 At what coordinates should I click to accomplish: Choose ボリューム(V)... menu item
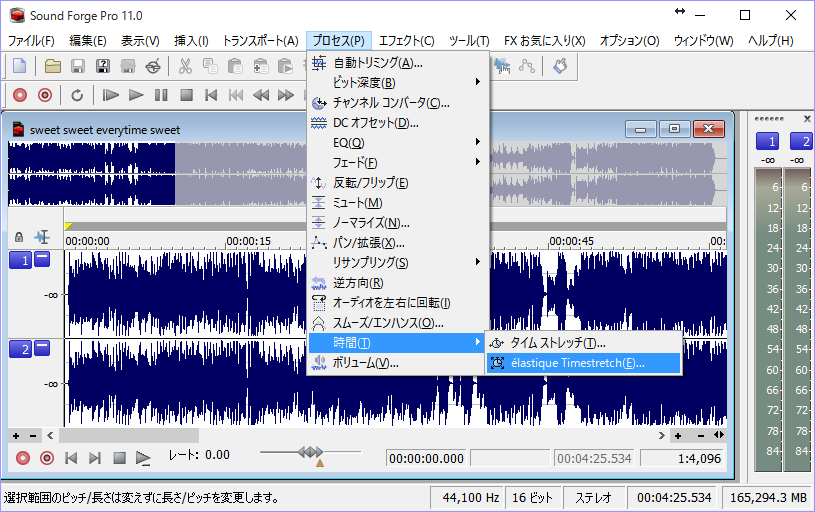(x=398, y=363)
